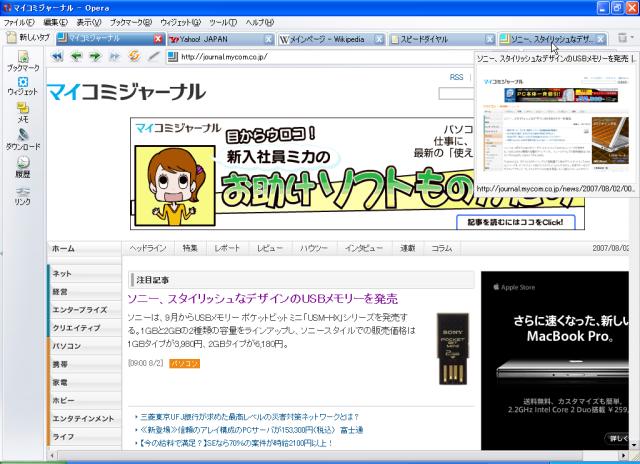Open the ハウツー nav tab
The image size is (640, 464).
click(x=314, y=248)
